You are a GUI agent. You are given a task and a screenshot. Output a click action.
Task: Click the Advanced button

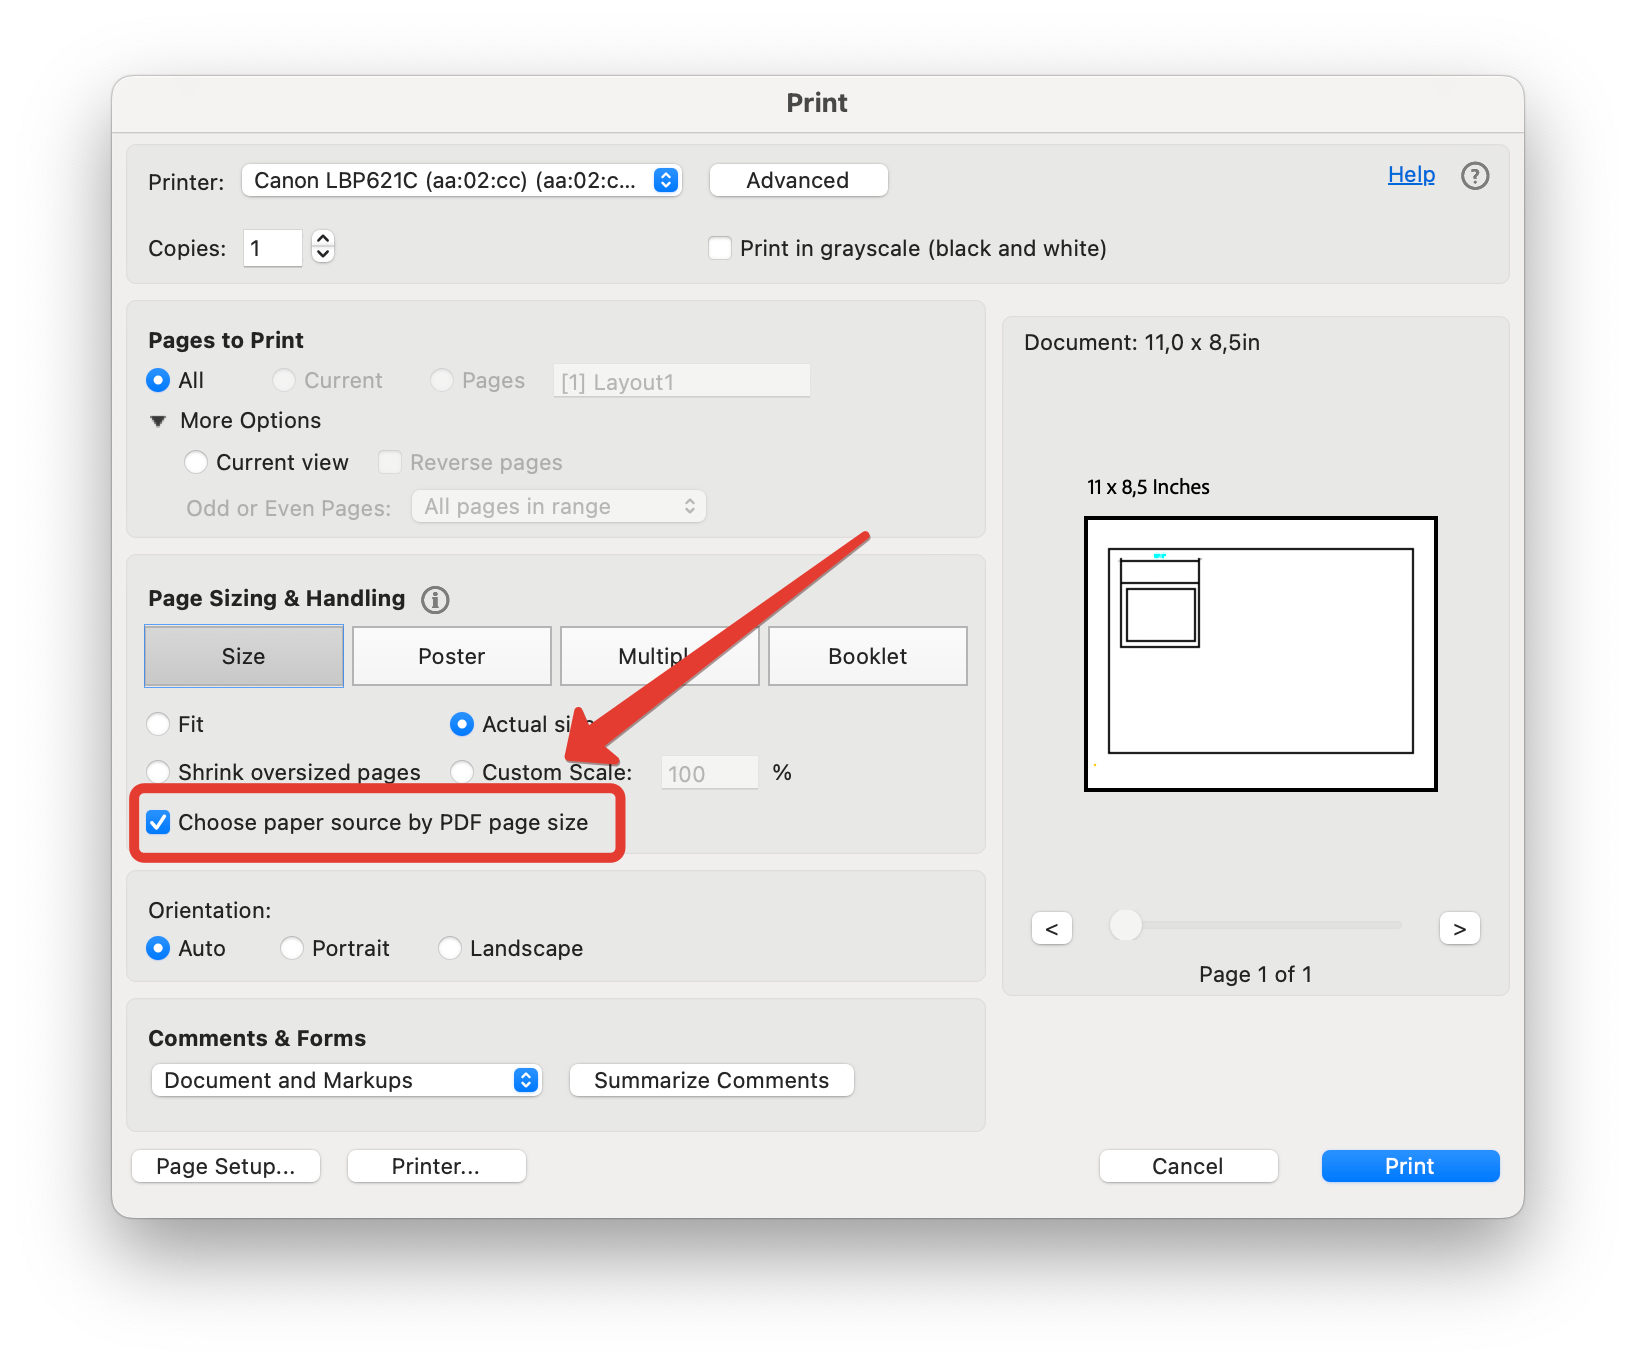pos(798,180)
